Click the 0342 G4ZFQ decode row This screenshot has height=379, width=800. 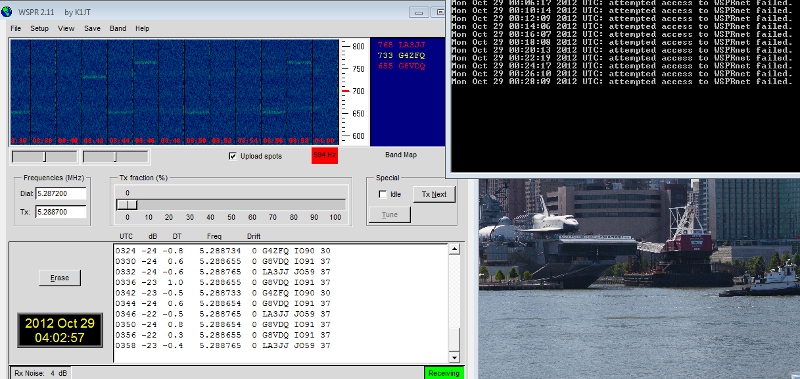click(x=223, y=293)
